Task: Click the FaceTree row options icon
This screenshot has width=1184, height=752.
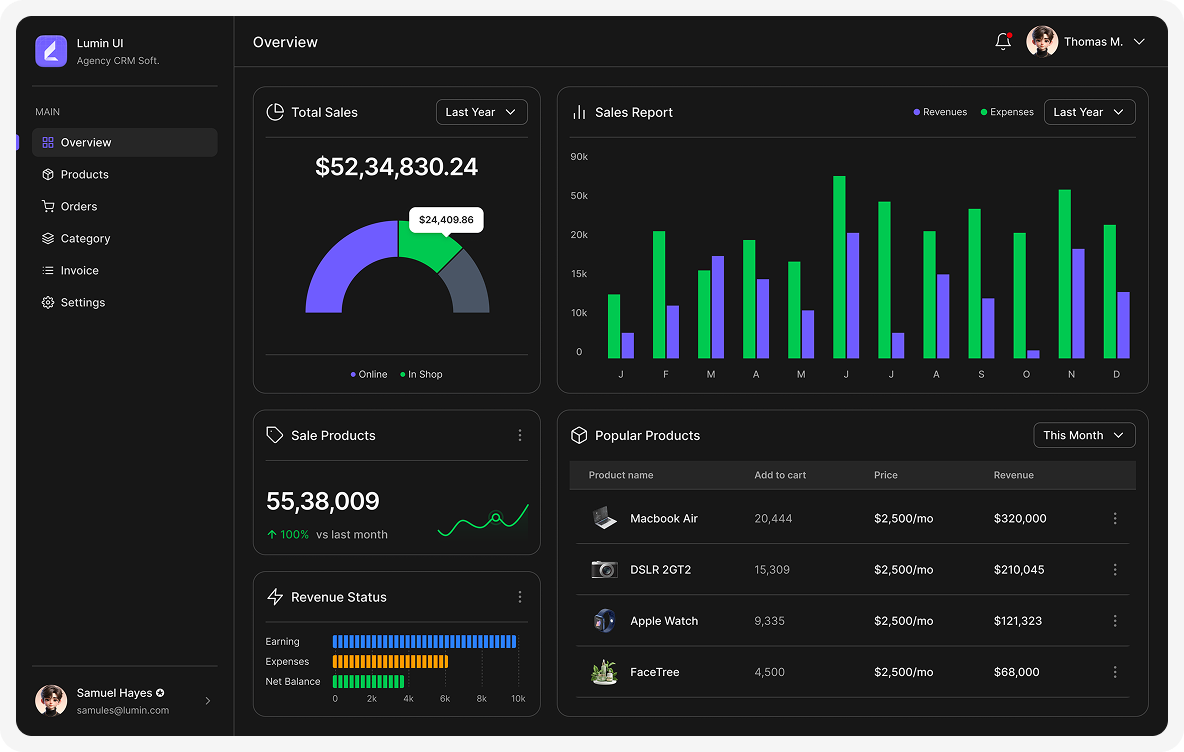Action: click(x=1115, y=672)
